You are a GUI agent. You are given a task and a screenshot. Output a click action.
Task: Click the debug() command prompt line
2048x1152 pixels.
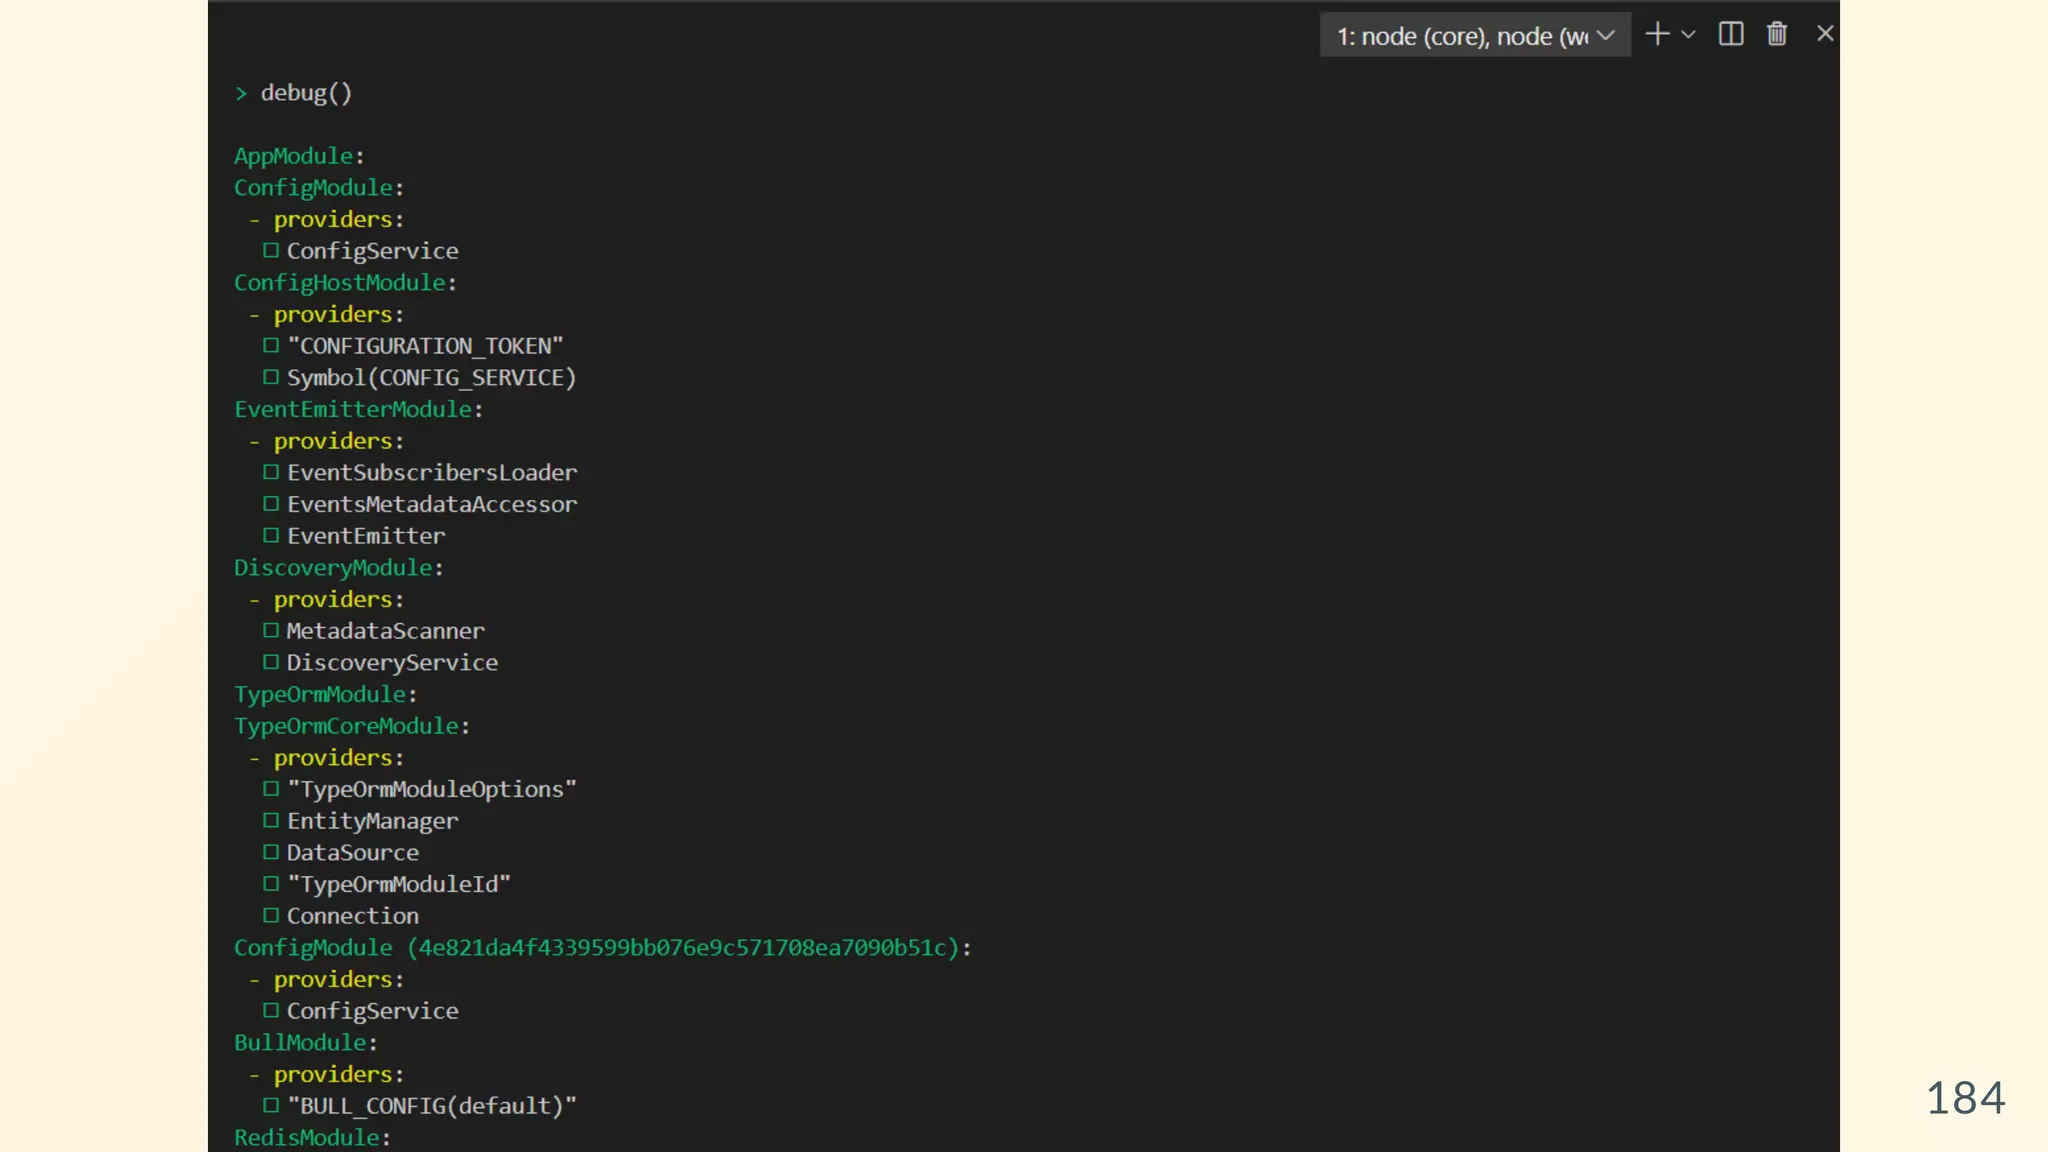point(305,93)
